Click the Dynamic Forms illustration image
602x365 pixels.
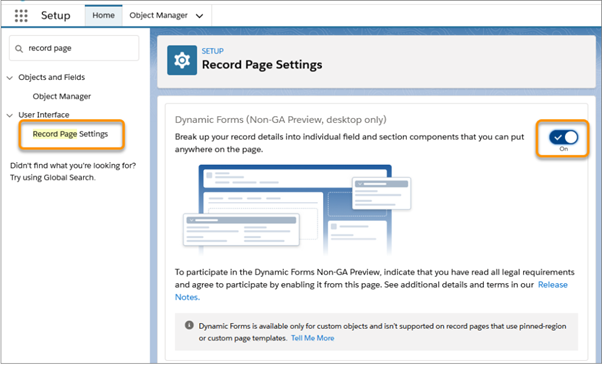(297, 209)
